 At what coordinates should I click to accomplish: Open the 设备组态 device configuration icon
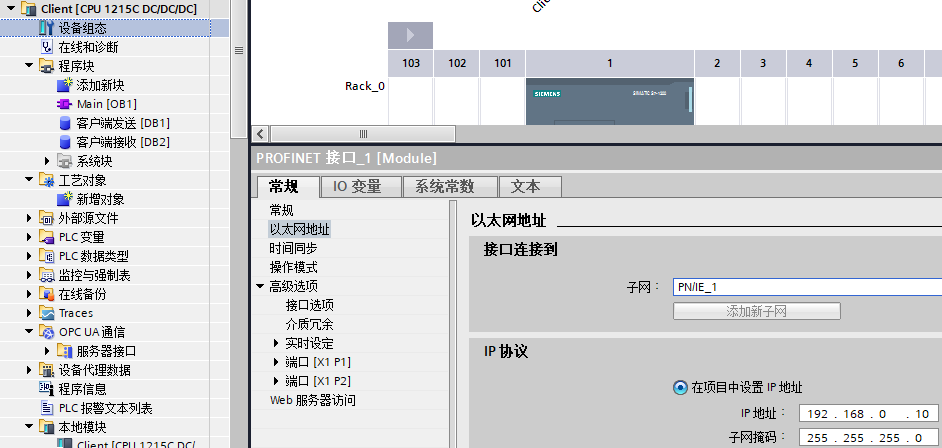tap(47, 28)
